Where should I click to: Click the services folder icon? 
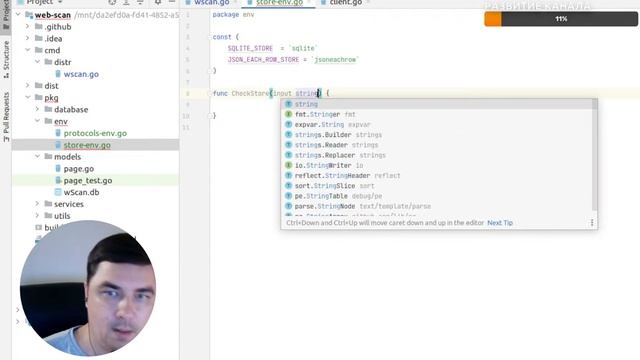(48, 204)
